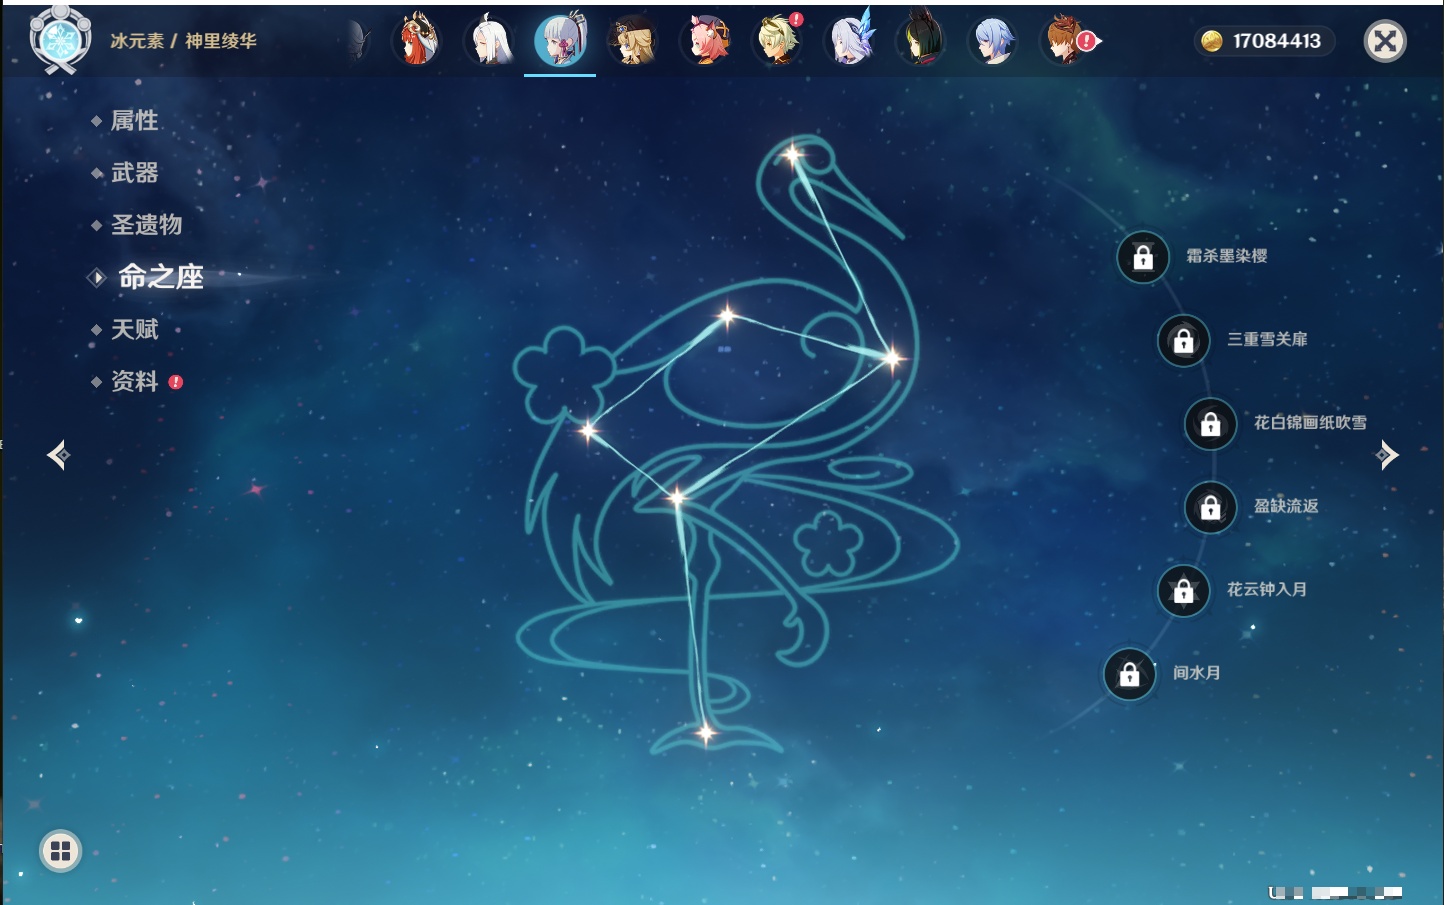1444x905 pixels.
Task: Go to next character with right arrow
Action: point(1387,455)
